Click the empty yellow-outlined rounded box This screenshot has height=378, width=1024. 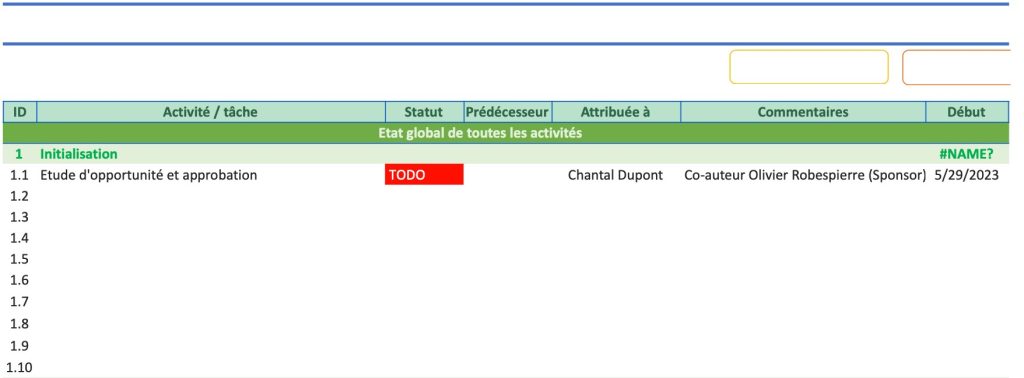click(x=809, y=67)
